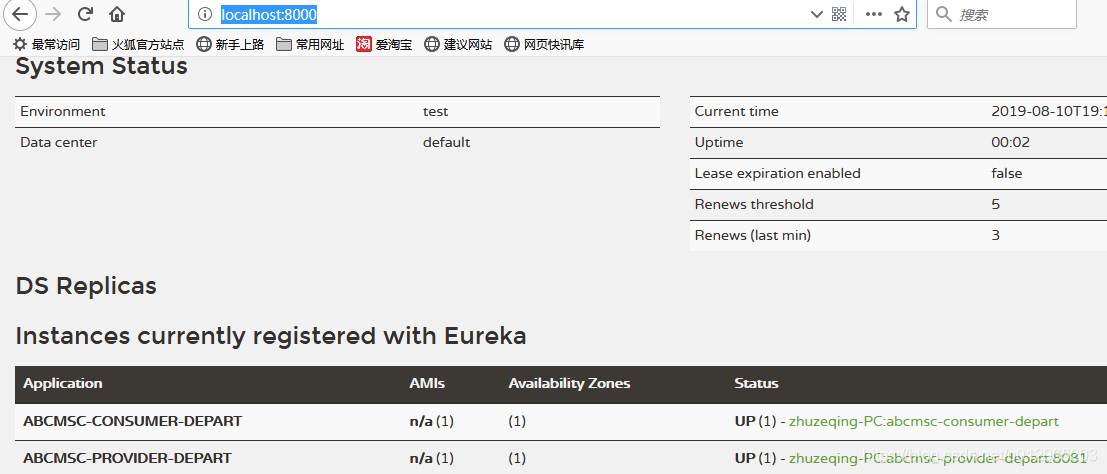Select the ABCMSC-CONSUMER-DEPART application name
The width and height of the screenshot is (1107, 474).
pos(133,422)
